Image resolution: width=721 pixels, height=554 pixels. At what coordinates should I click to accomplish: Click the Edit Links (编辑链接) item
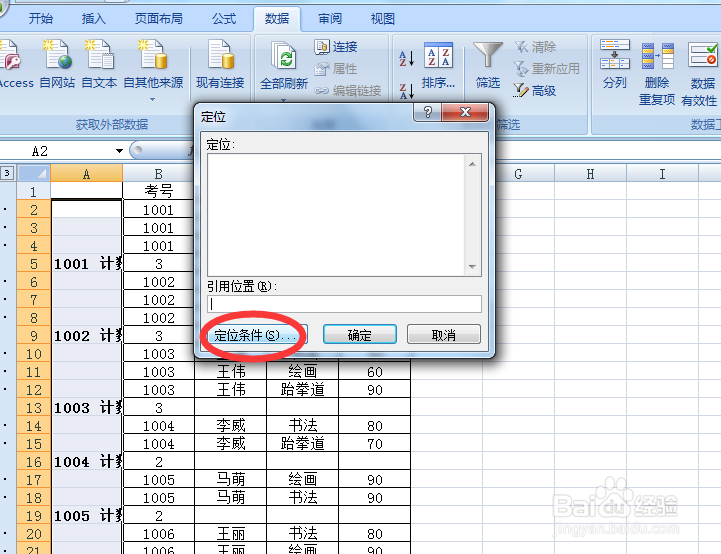(x=348, y=91)
